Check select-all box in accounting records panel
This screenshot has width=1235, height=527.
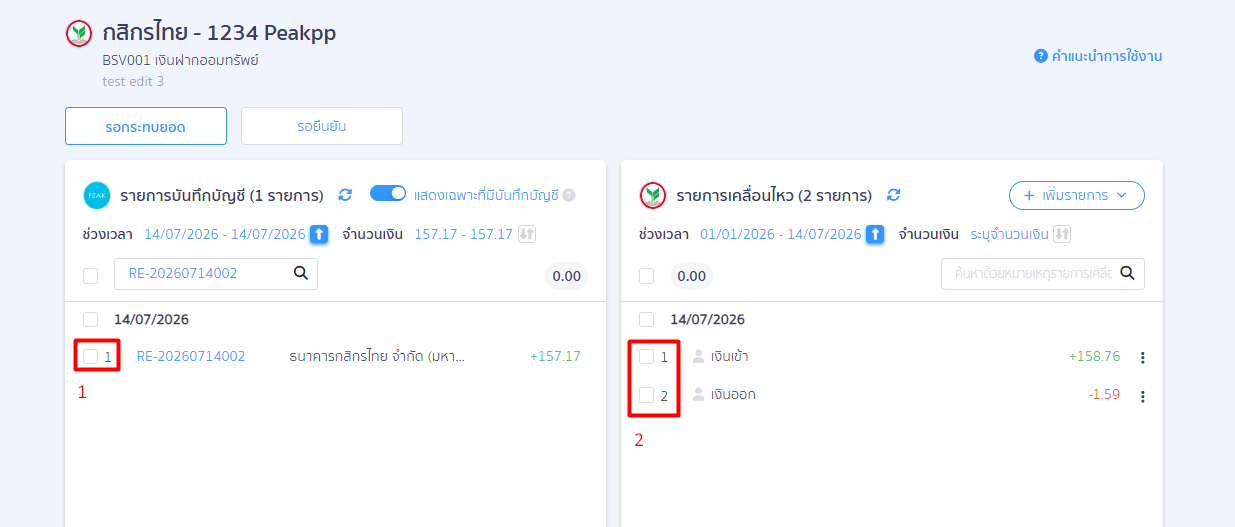(91, 275)
